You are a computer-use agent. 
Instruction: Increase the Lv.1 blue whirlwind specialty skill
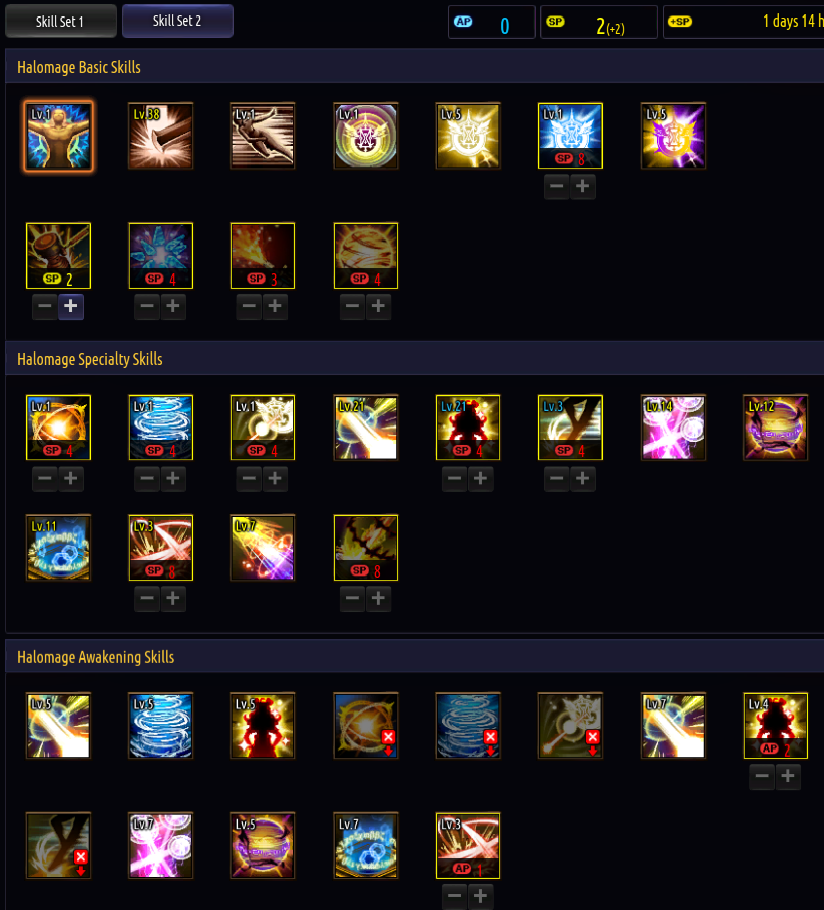(x=173, y=479)
